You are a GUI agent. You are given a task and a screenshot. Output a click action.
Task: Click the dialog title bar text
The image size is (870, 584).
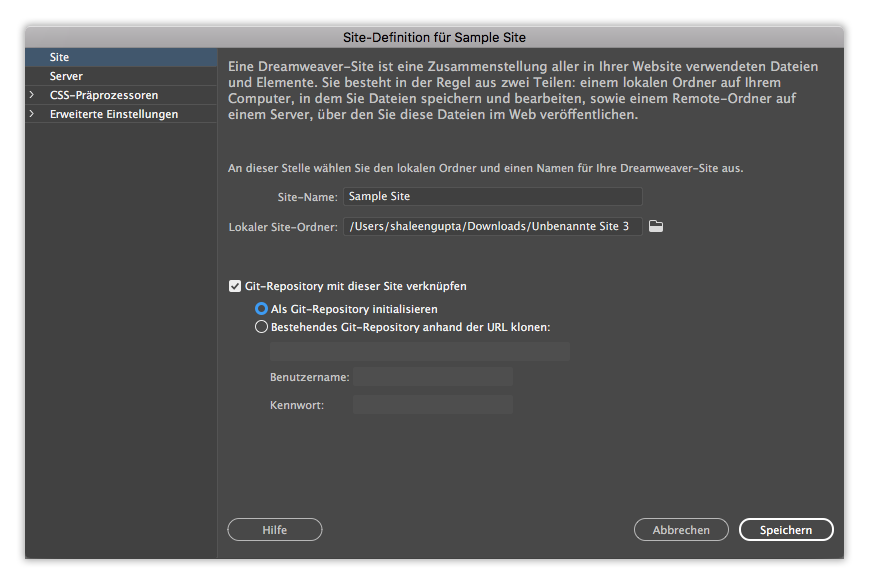coord(434,37)
